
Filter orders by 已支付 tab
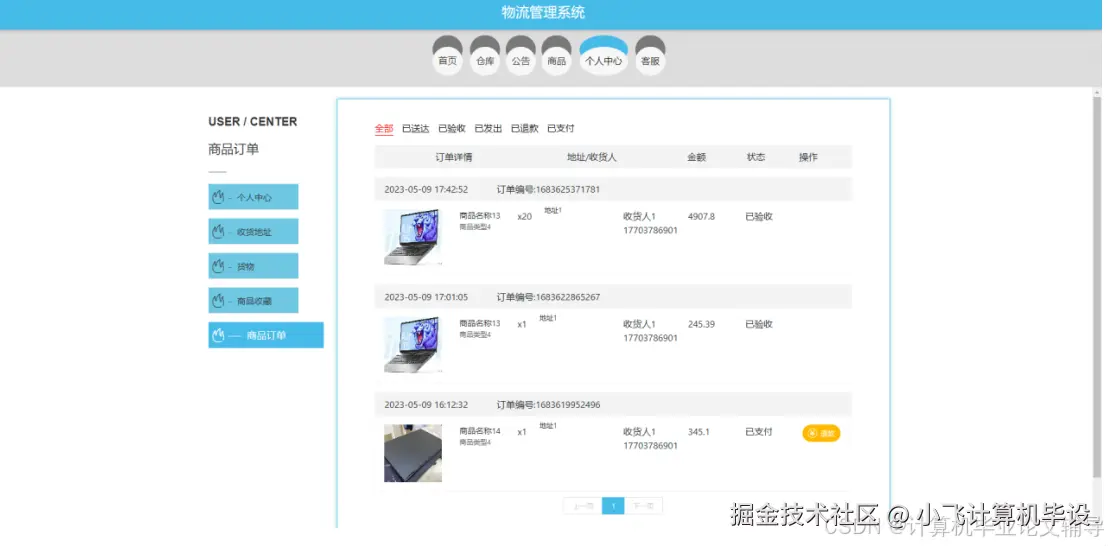tap(560, 129)
